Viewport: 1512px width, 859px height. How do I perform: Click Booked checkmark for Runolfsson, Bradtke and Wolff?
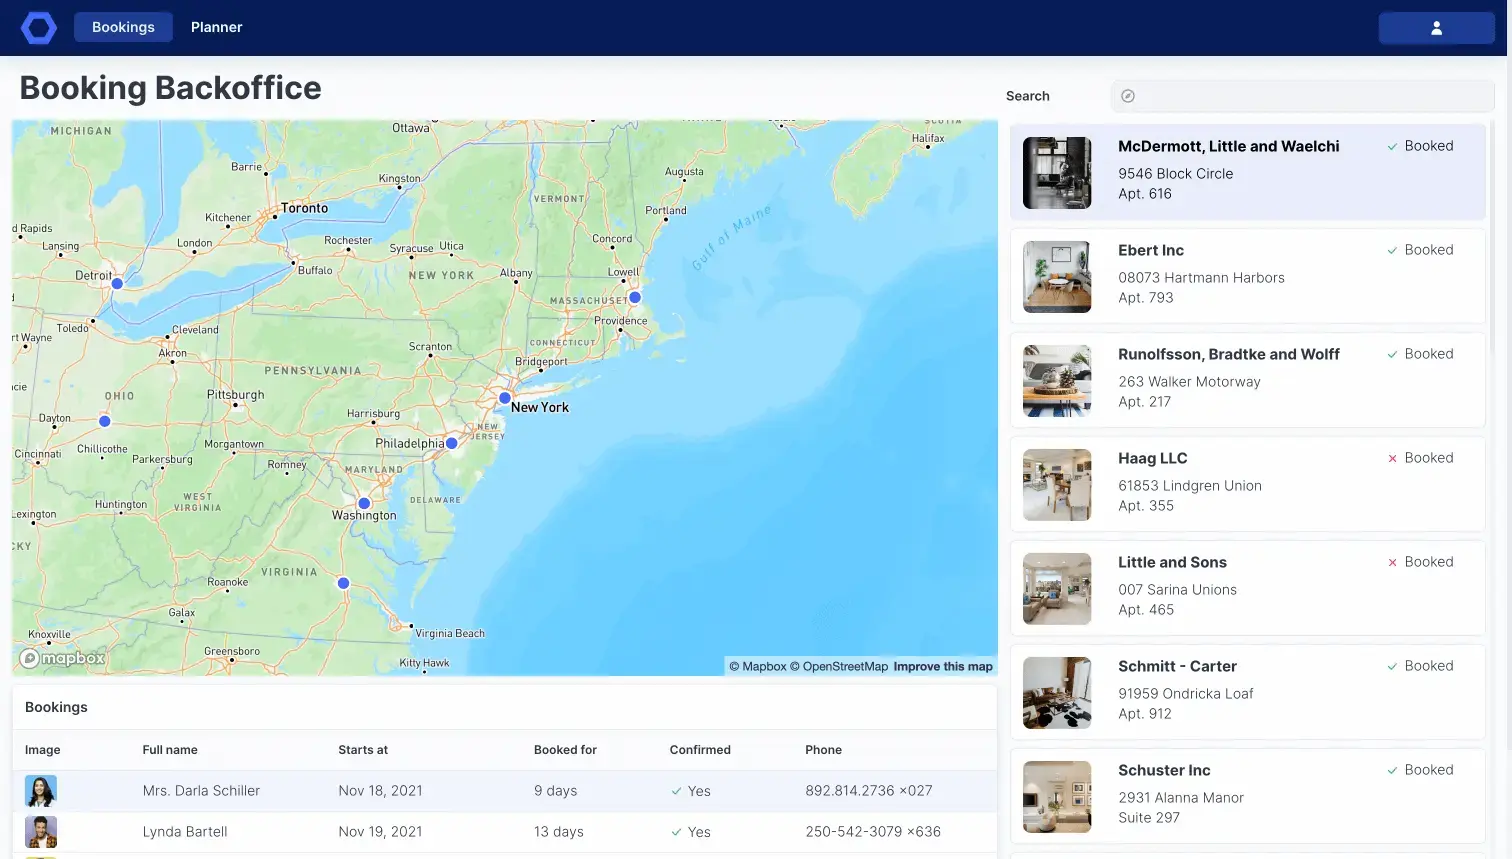pos(1392,355)
